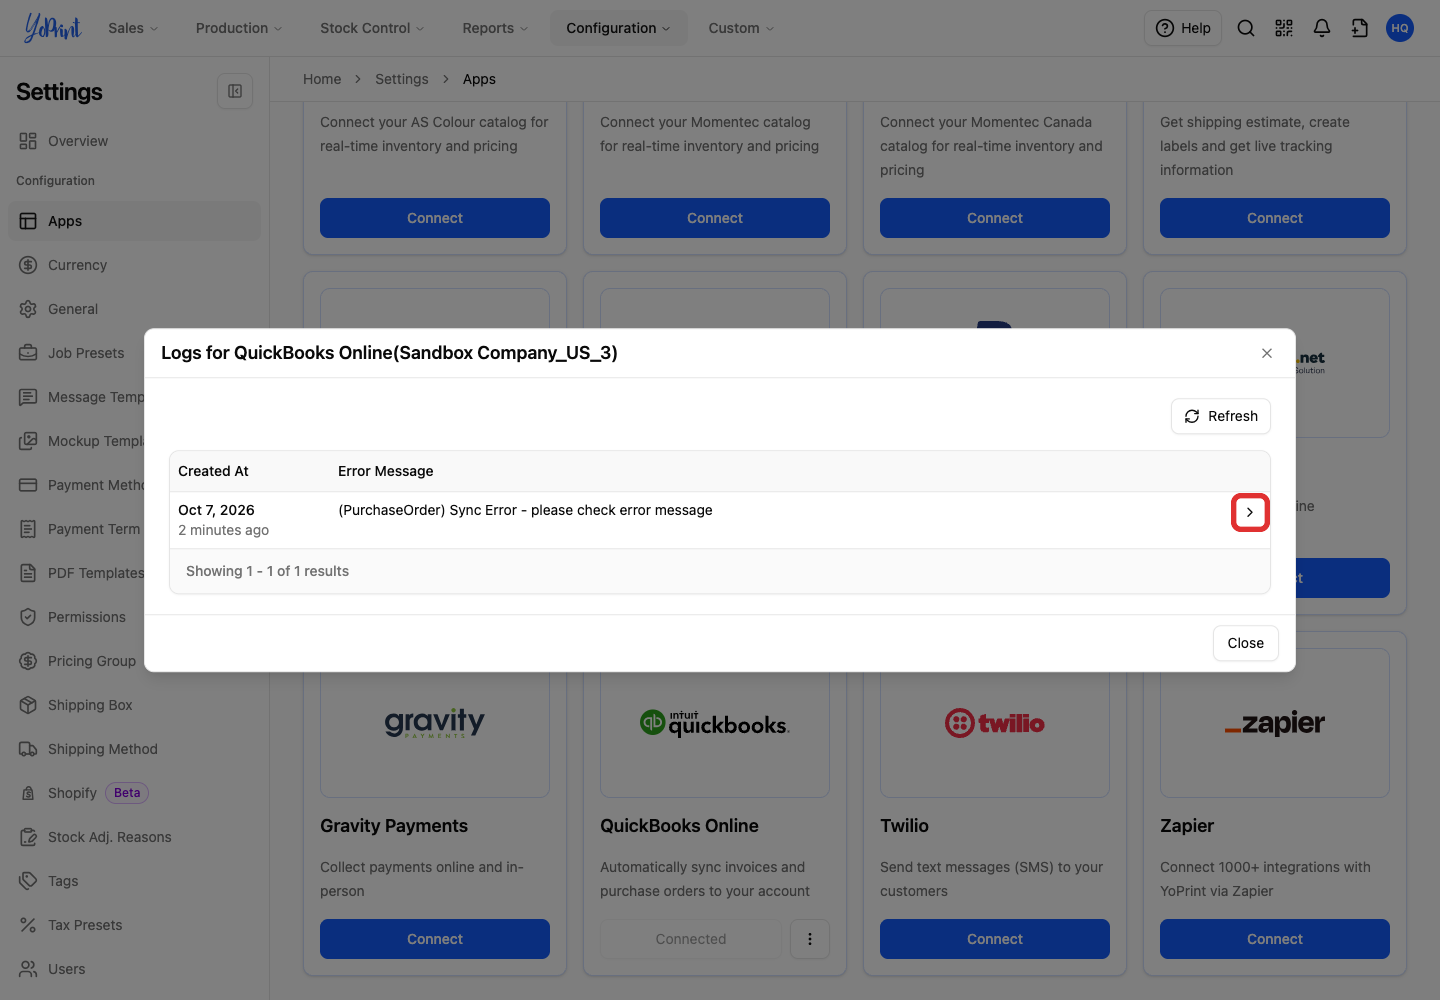1440x1000 pixels.
Task: Open the Reports dropdown menu
Action: 495,28
